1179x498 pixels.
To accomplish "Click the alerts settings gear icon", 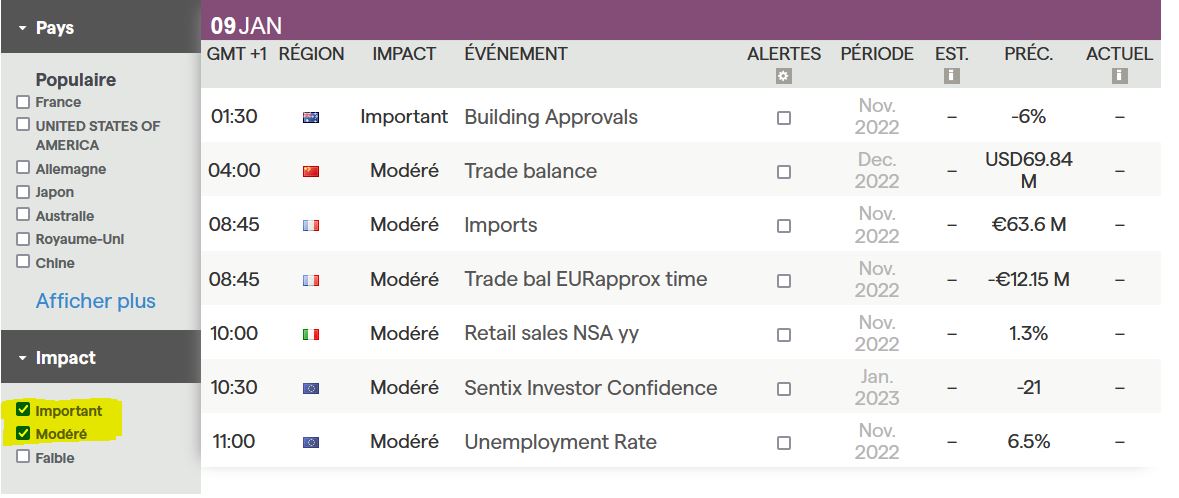I will point(784,76).
